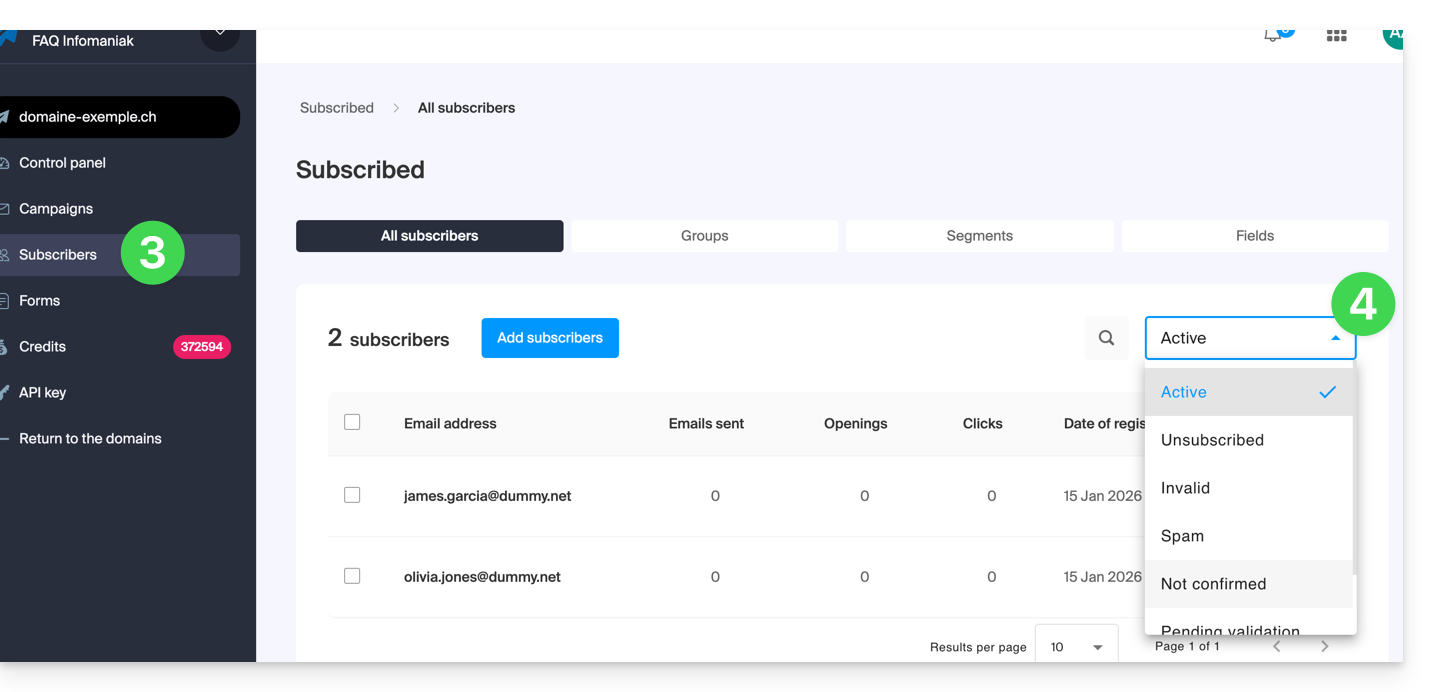Click the Add subscribers button
Viewport: 1433px width, 692px height.
pyautogui.click(x=550, y=338)
